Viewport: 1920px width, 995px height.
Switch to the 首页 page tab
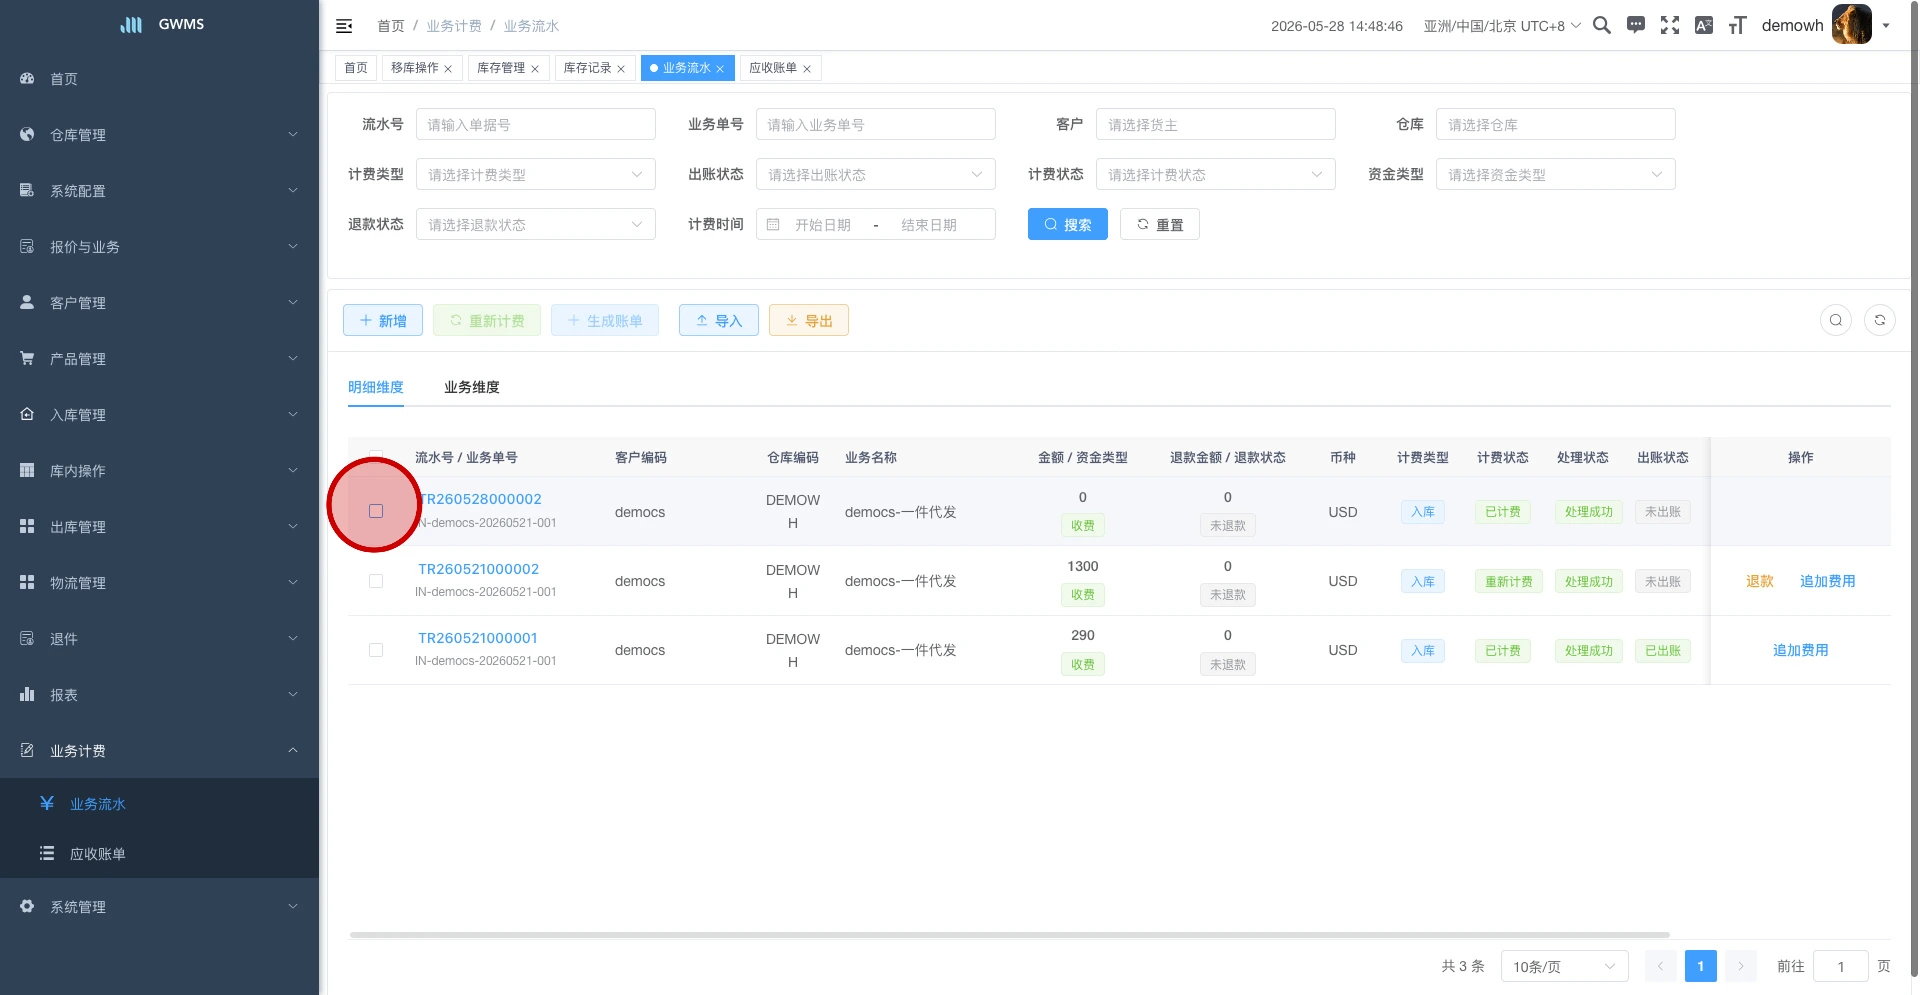pos(356,68)
